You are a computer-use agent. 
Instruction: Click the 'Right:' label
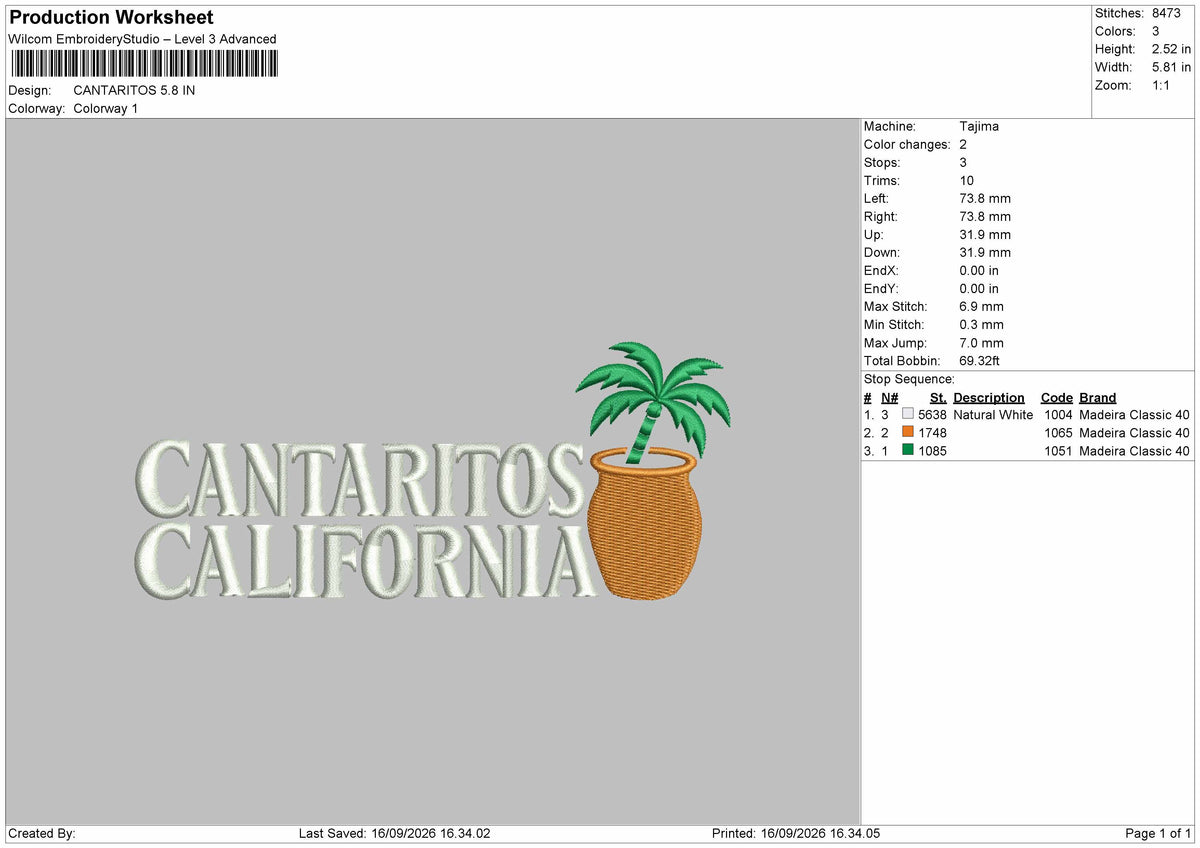click(x=881, y=217)
